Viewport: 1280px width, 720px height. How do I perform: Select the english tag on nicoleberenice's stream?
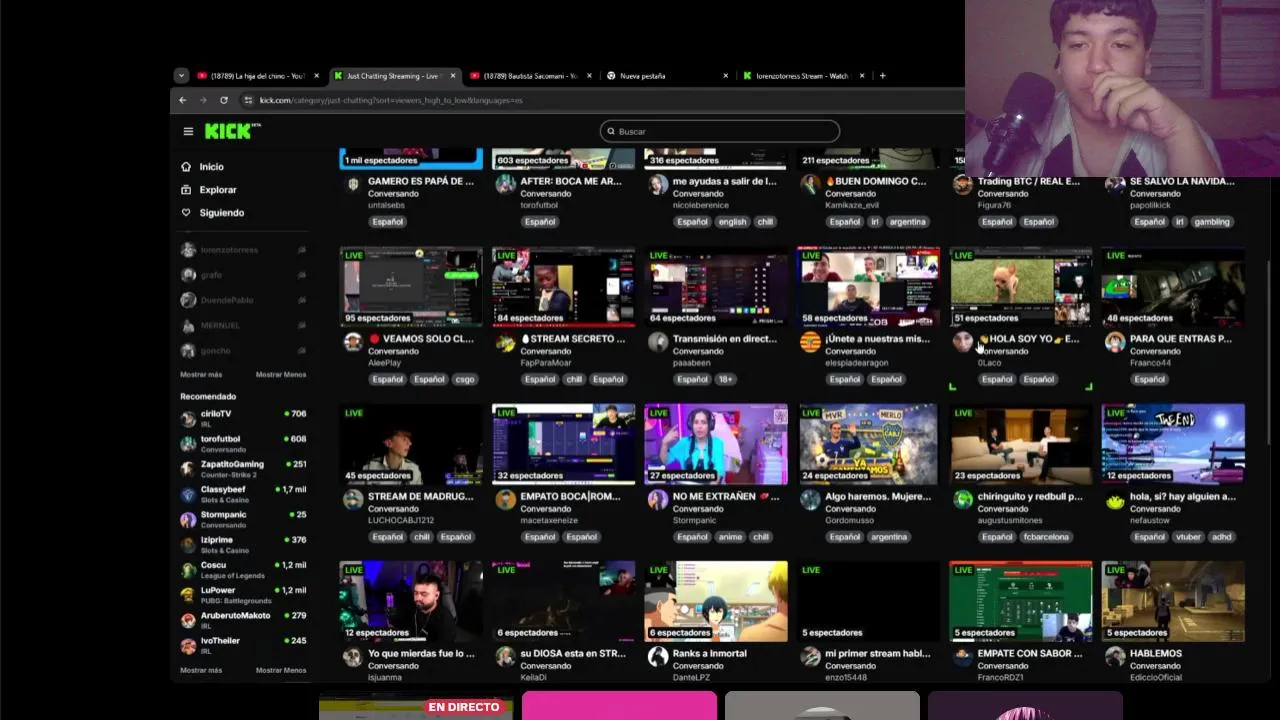point(732,222)
